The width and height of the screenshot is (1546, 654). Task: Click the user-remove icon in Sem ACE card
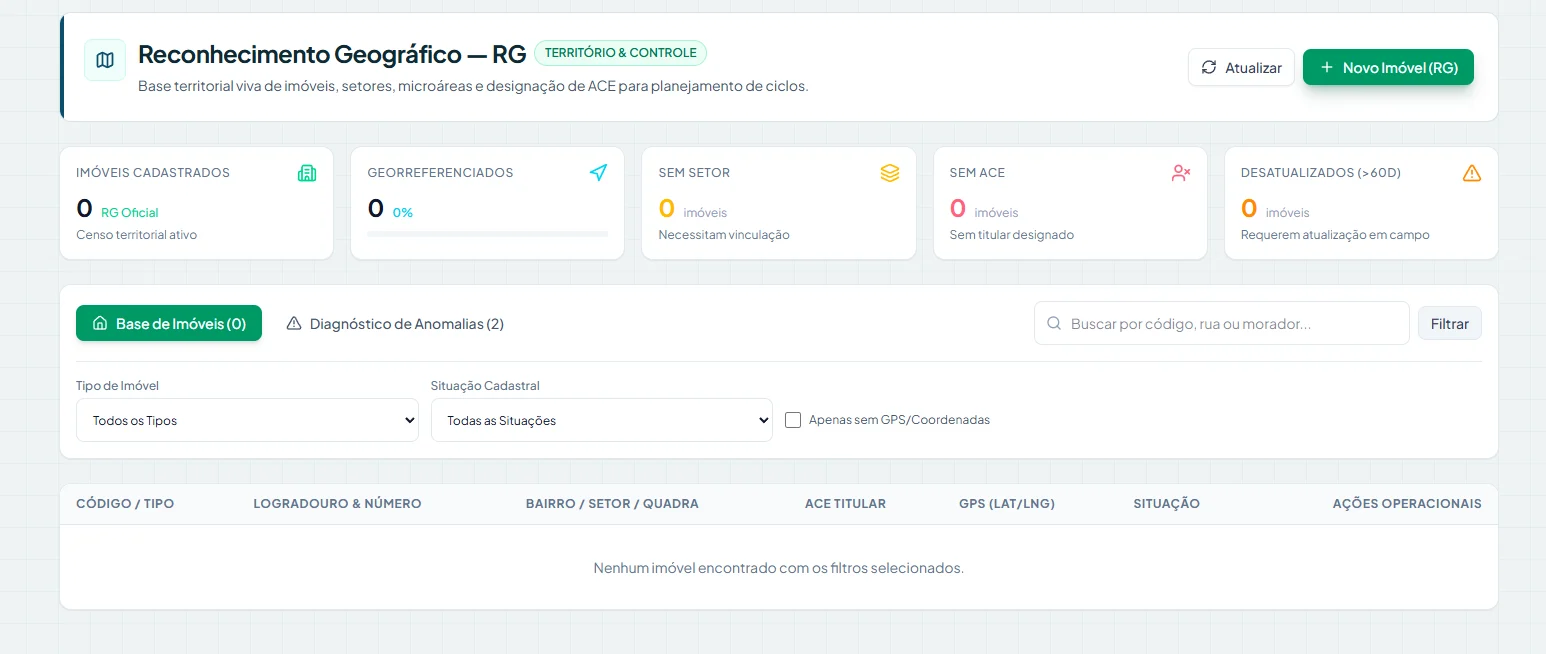click(1181, 173)
